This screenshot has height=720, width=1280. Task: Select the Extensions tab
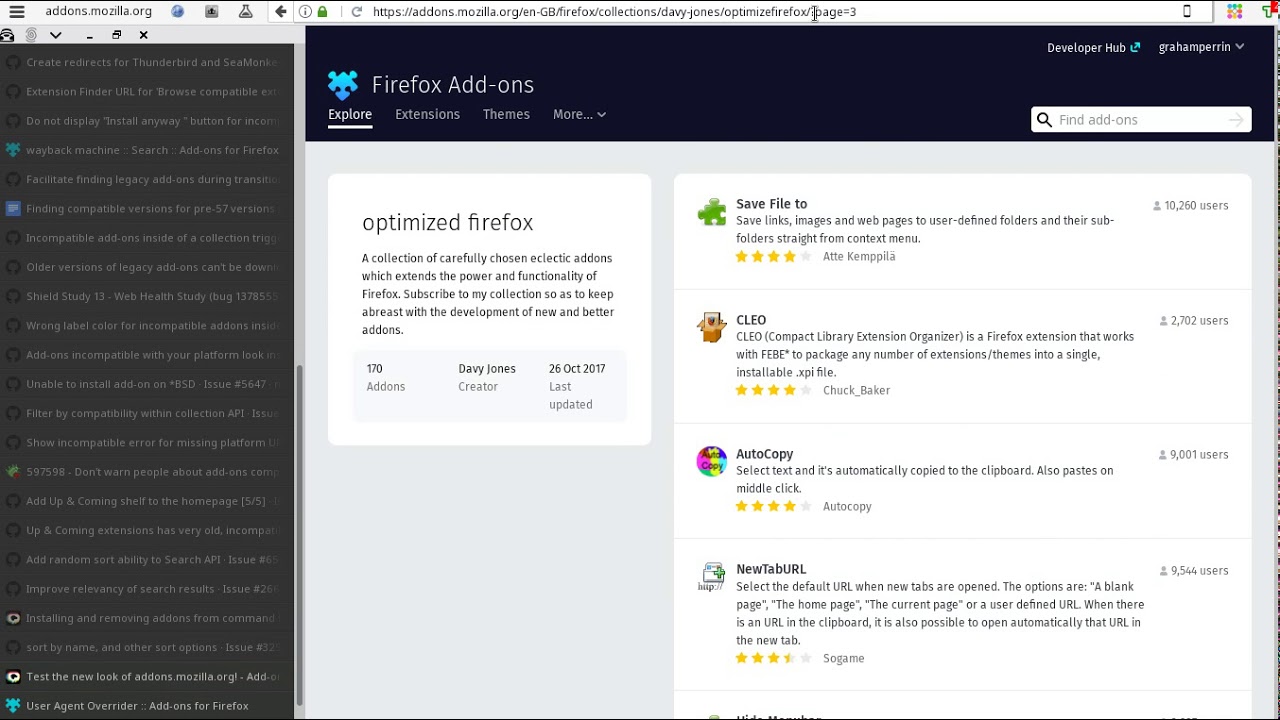pyautogui.click(x=427, y=114)
